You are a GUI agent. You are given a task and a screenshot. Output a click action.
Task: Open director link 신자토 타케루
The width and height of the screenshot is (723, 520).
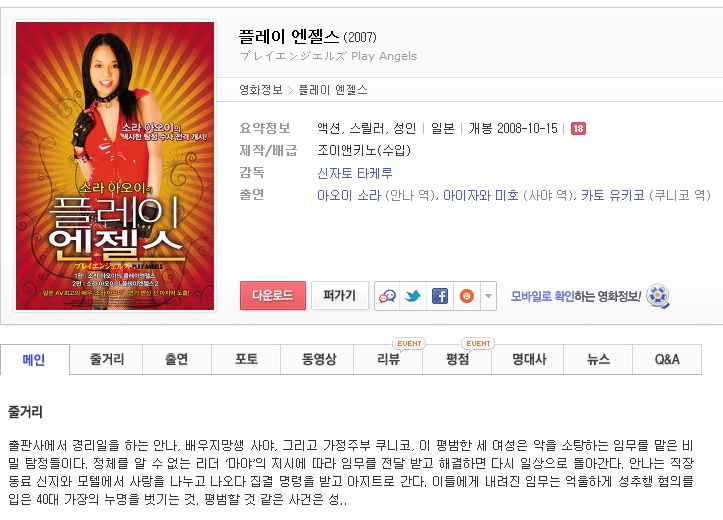click(x=355, y=173)
